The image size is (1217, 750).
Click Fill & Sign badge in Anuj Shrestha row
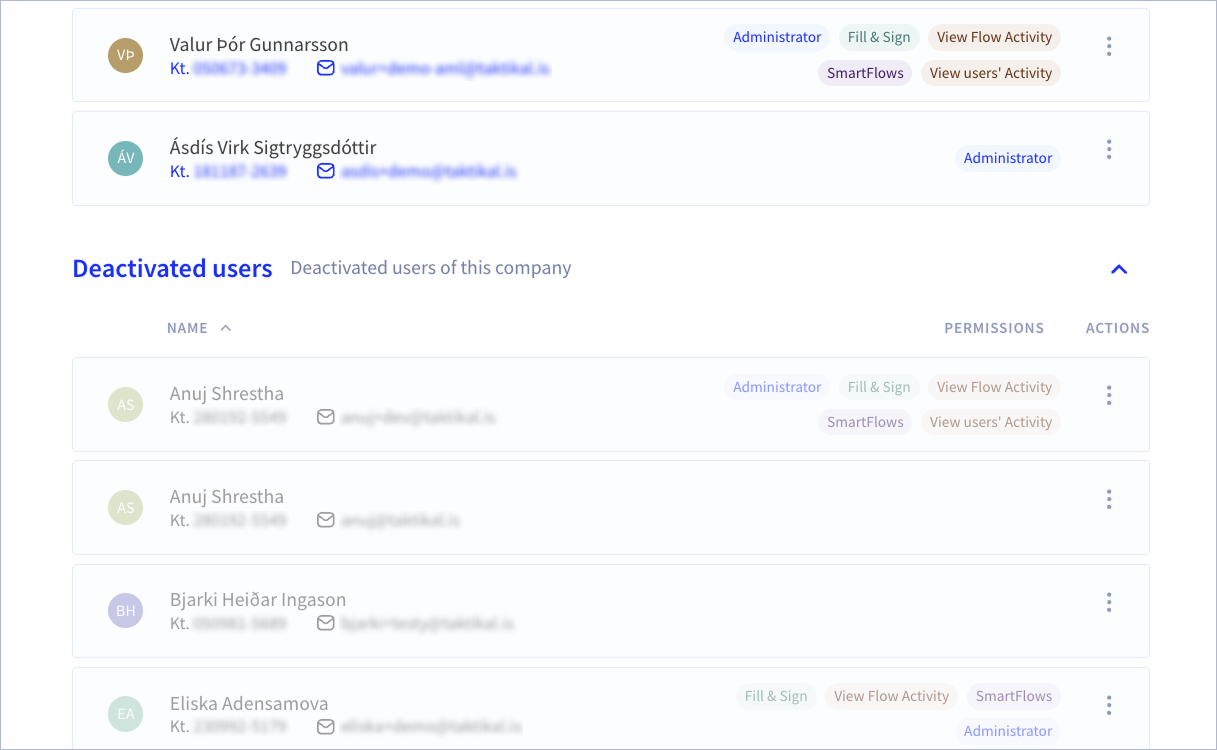pyautogui.click(x=879, y=387)
